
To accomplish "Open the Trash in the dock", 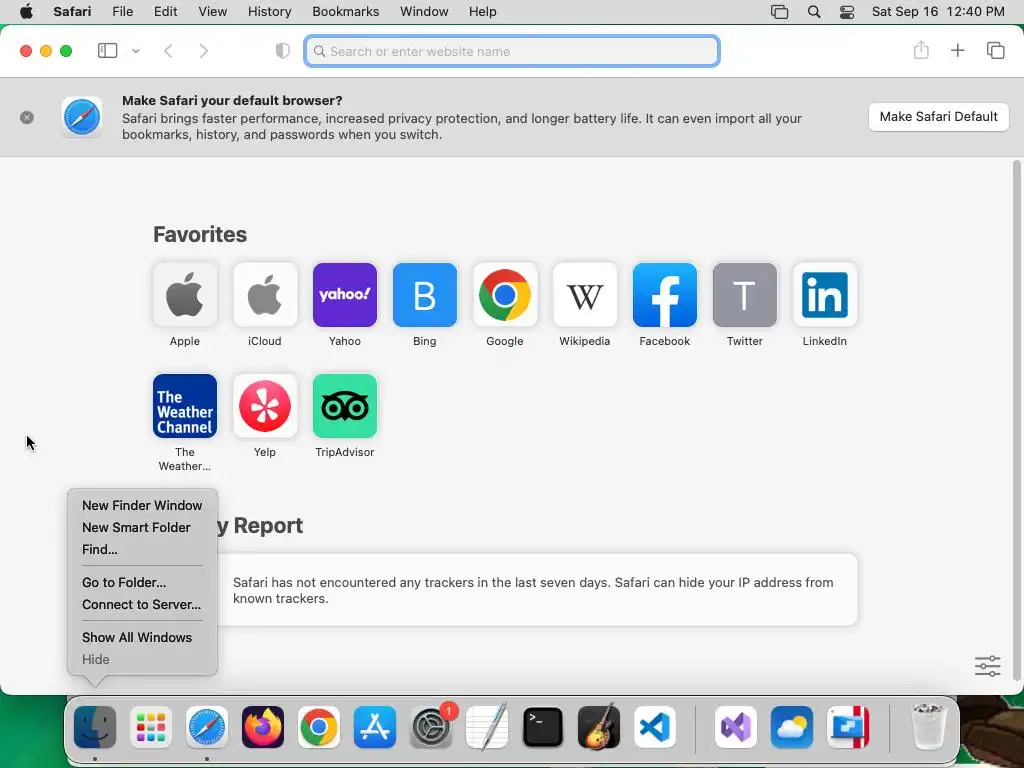I will [x=928, y=727].
